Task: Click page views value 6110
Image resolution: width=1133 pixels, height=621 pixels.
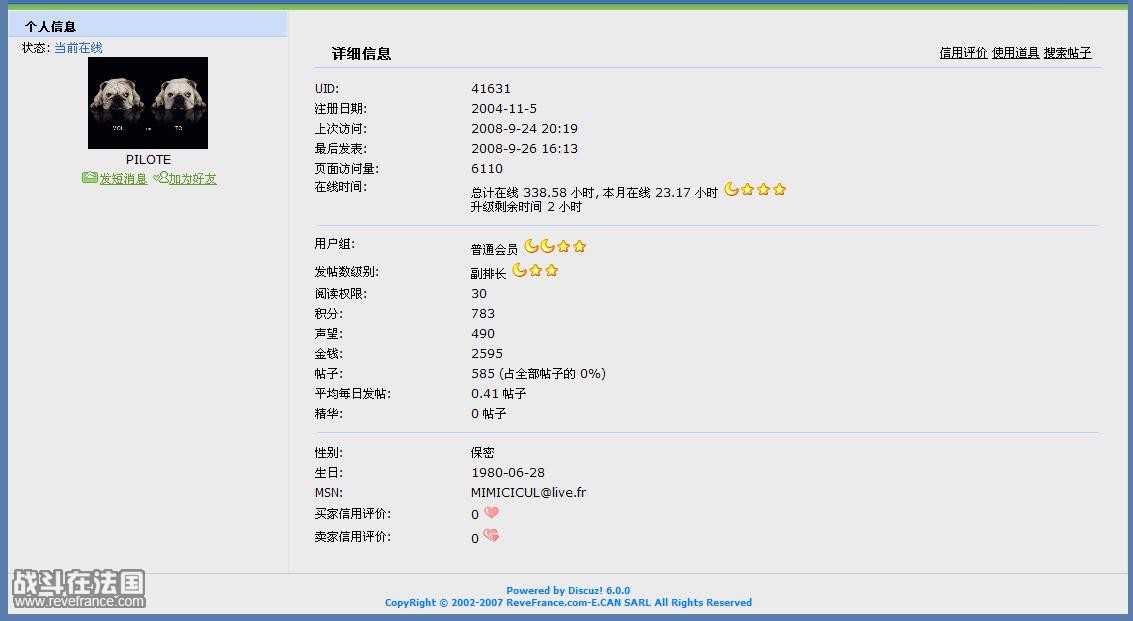Action: pos(486,168)
